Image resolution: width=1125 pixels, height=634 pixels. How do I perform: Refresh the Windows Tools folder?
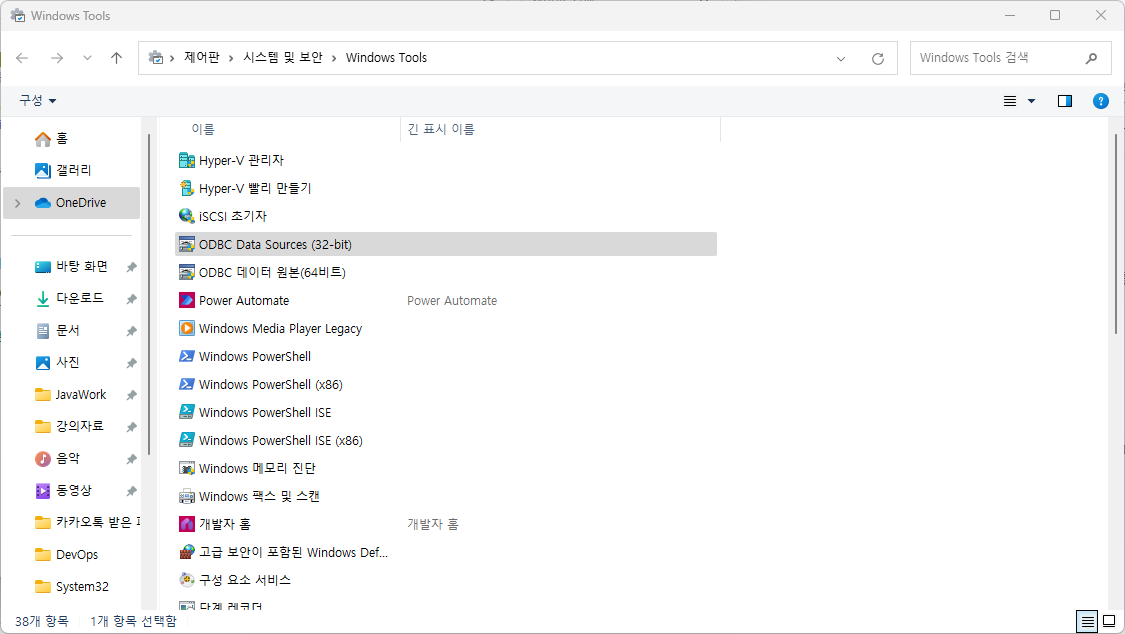click(877, 59)
